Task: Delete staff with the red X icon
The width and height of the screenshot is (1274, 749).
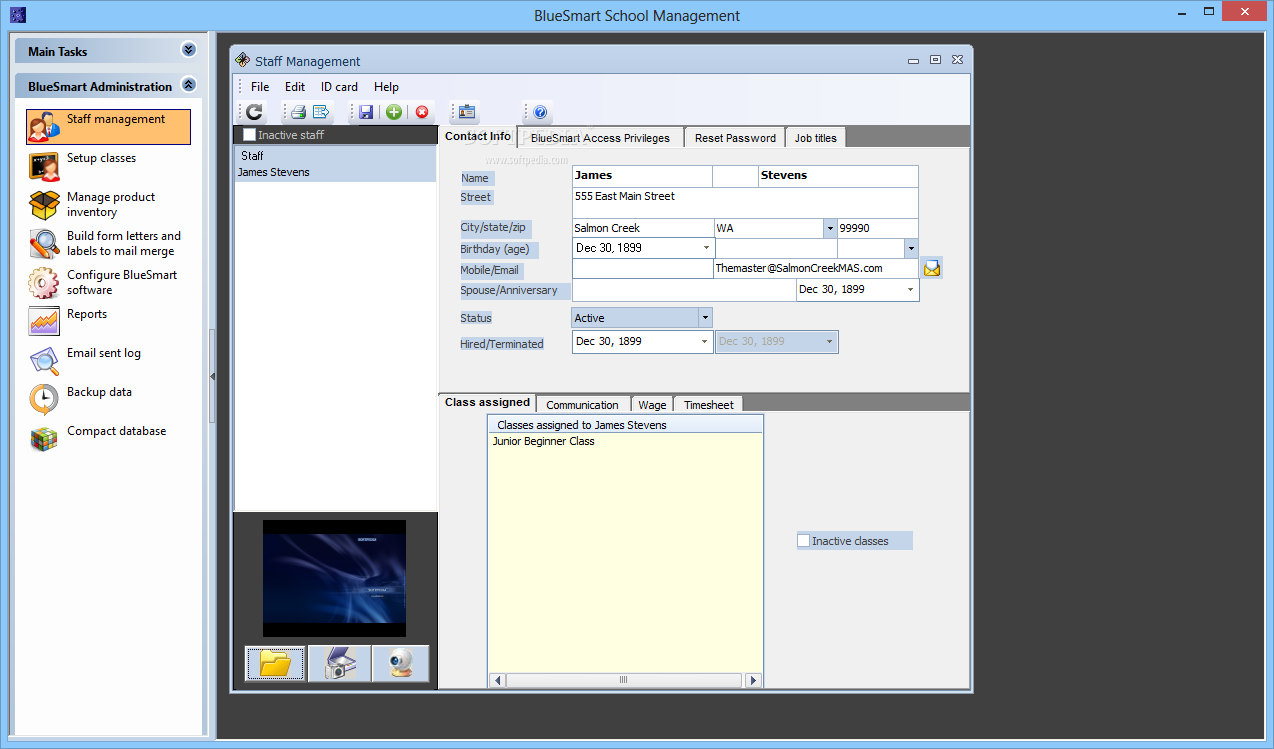Action: pos(422,112)
